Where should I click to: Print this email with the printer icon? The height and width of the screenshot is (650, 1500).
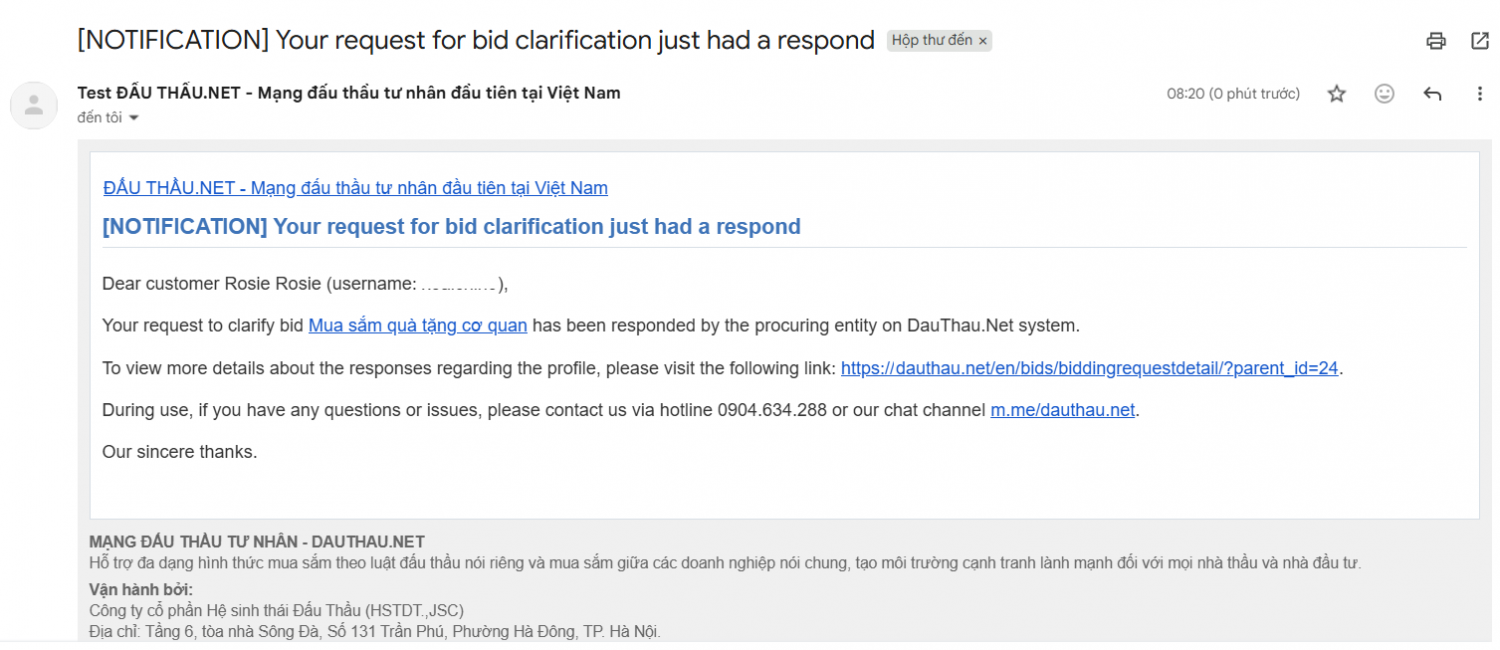pos(1436,41)
